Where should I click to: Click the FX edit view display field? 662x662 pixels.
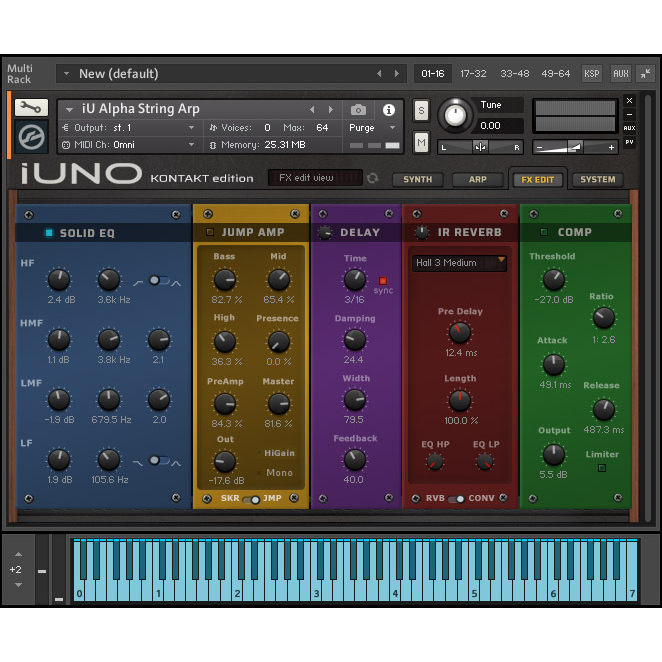coord(315,178)
